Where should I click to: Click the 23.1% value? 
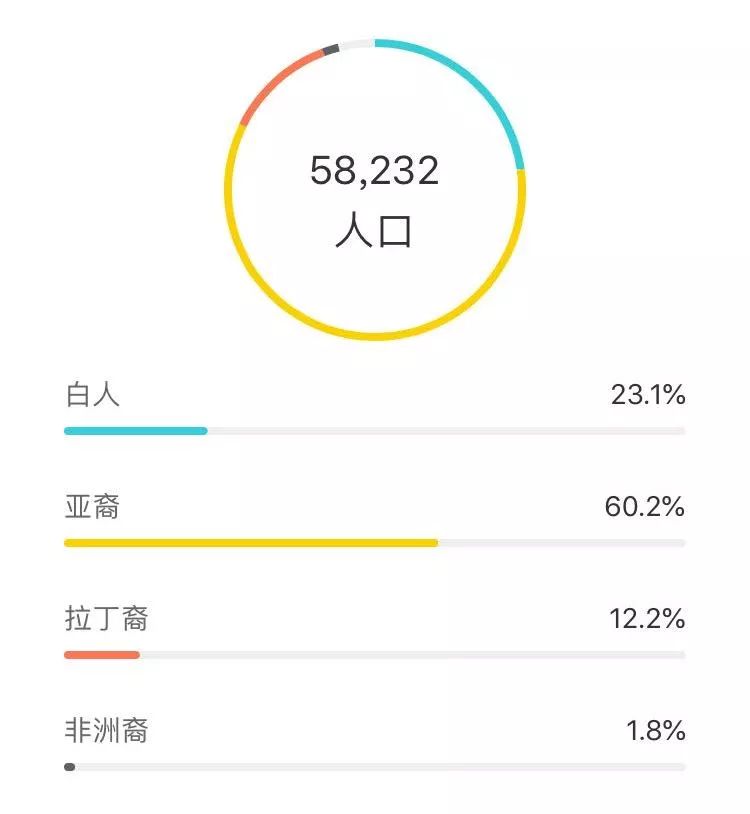click(x=648, y=395)
